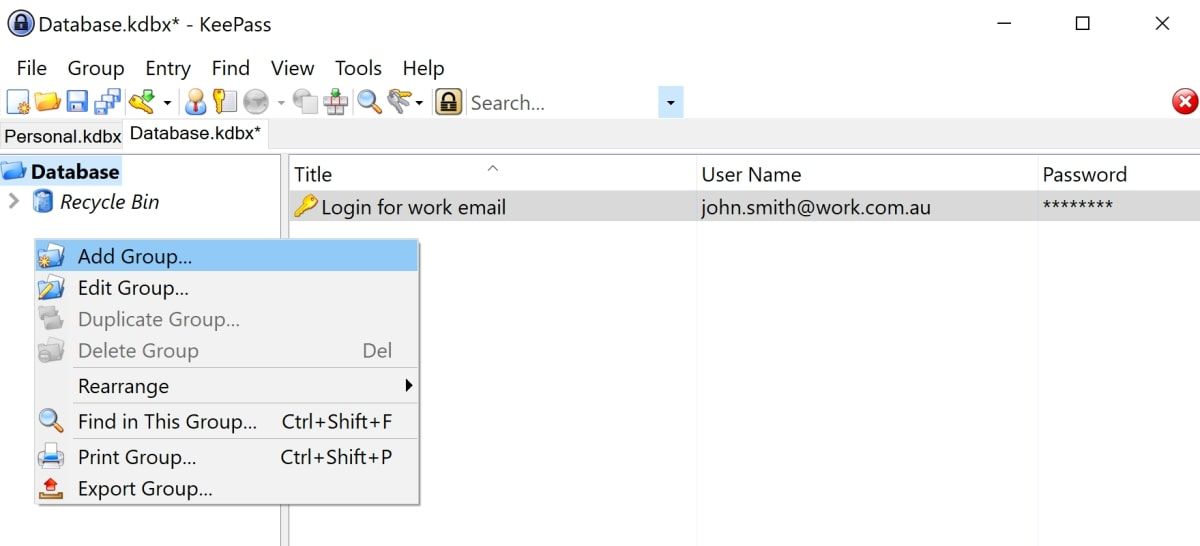Choose Add Group... from context menu
The width and height of the screenshot is (1200, 546).
pyautogui.click(x=227, y=256)
